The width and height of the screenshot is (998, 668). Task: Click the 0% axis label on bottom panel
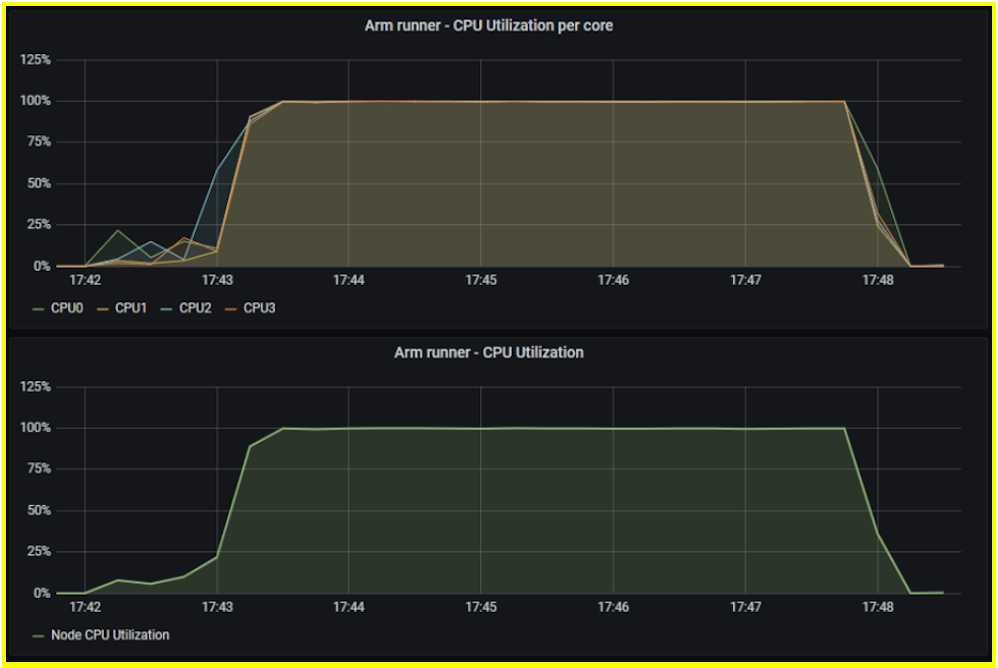pyautogui.click(x=41, y=591)
